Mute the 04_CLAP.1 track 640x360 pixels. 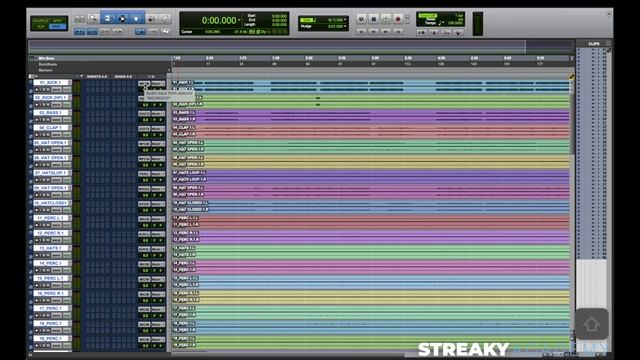(x=48, y=135)
